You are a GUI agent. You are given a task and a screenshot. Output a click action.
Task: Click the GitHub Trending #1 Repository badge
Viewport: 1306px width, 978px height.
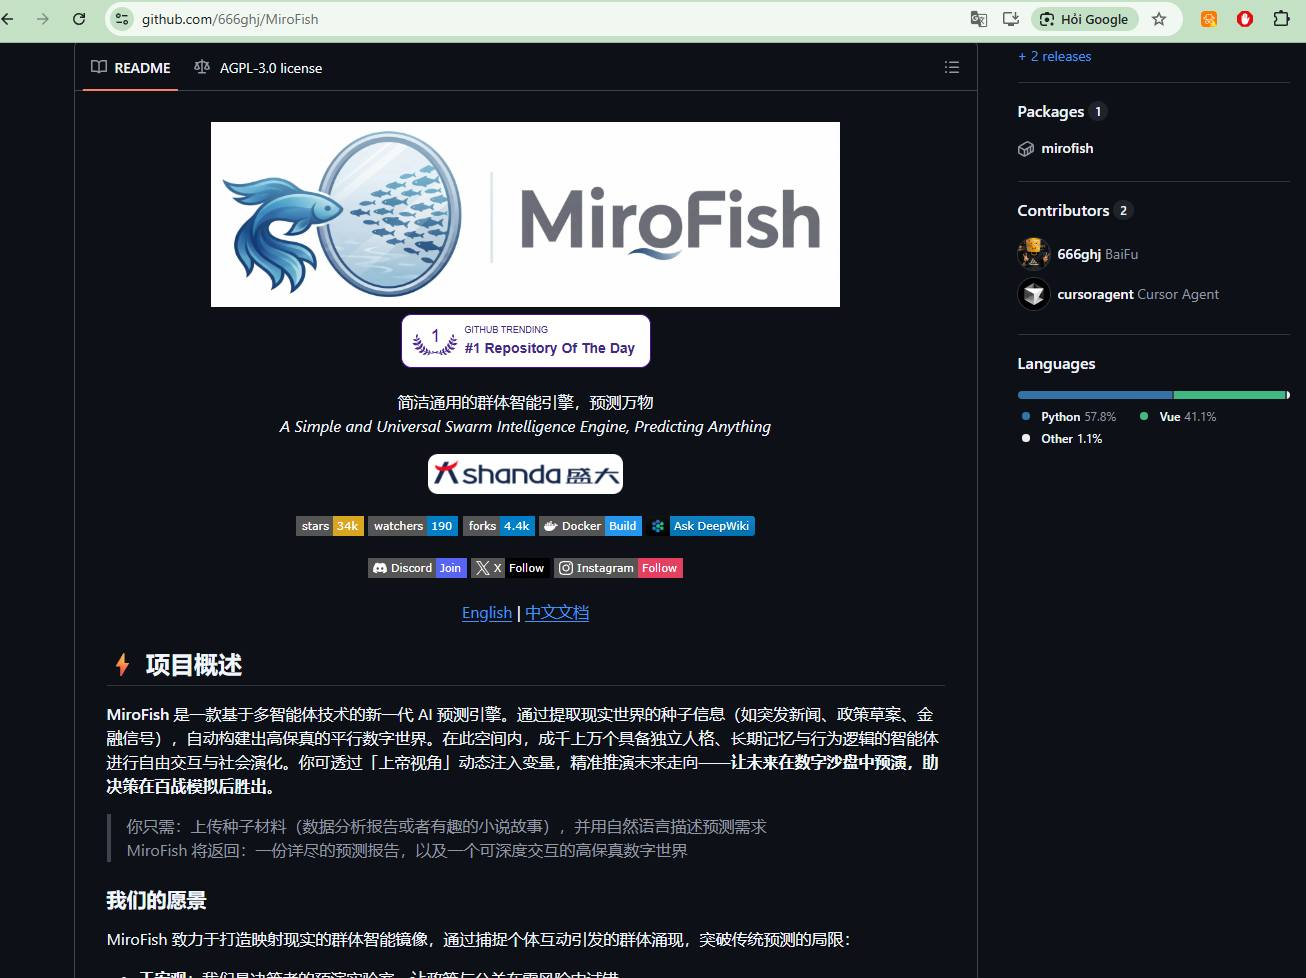click(x=526, y=341)
